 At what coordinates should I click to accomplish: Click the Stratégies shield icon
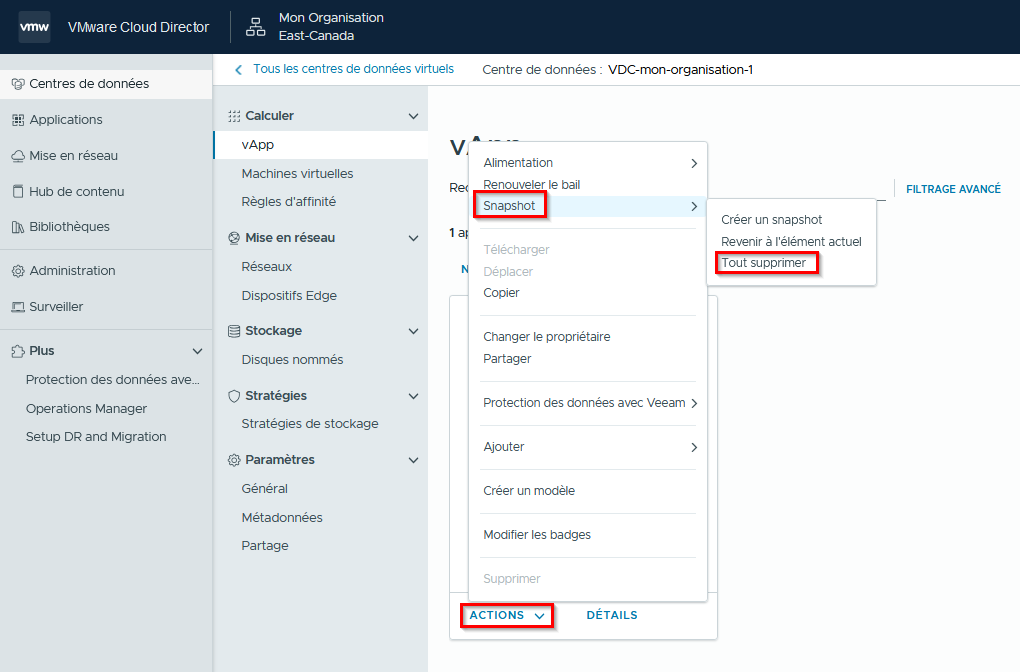pyautogui.click(x=234, y=396)
